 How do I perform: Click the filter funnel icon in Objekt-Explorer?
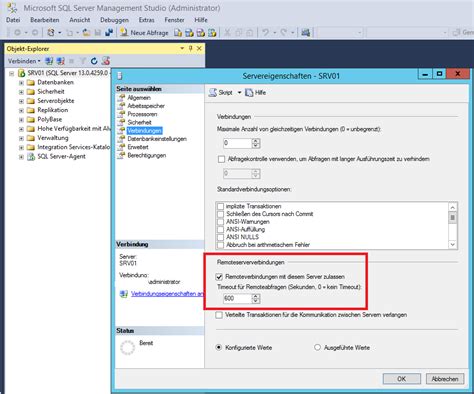83,61
